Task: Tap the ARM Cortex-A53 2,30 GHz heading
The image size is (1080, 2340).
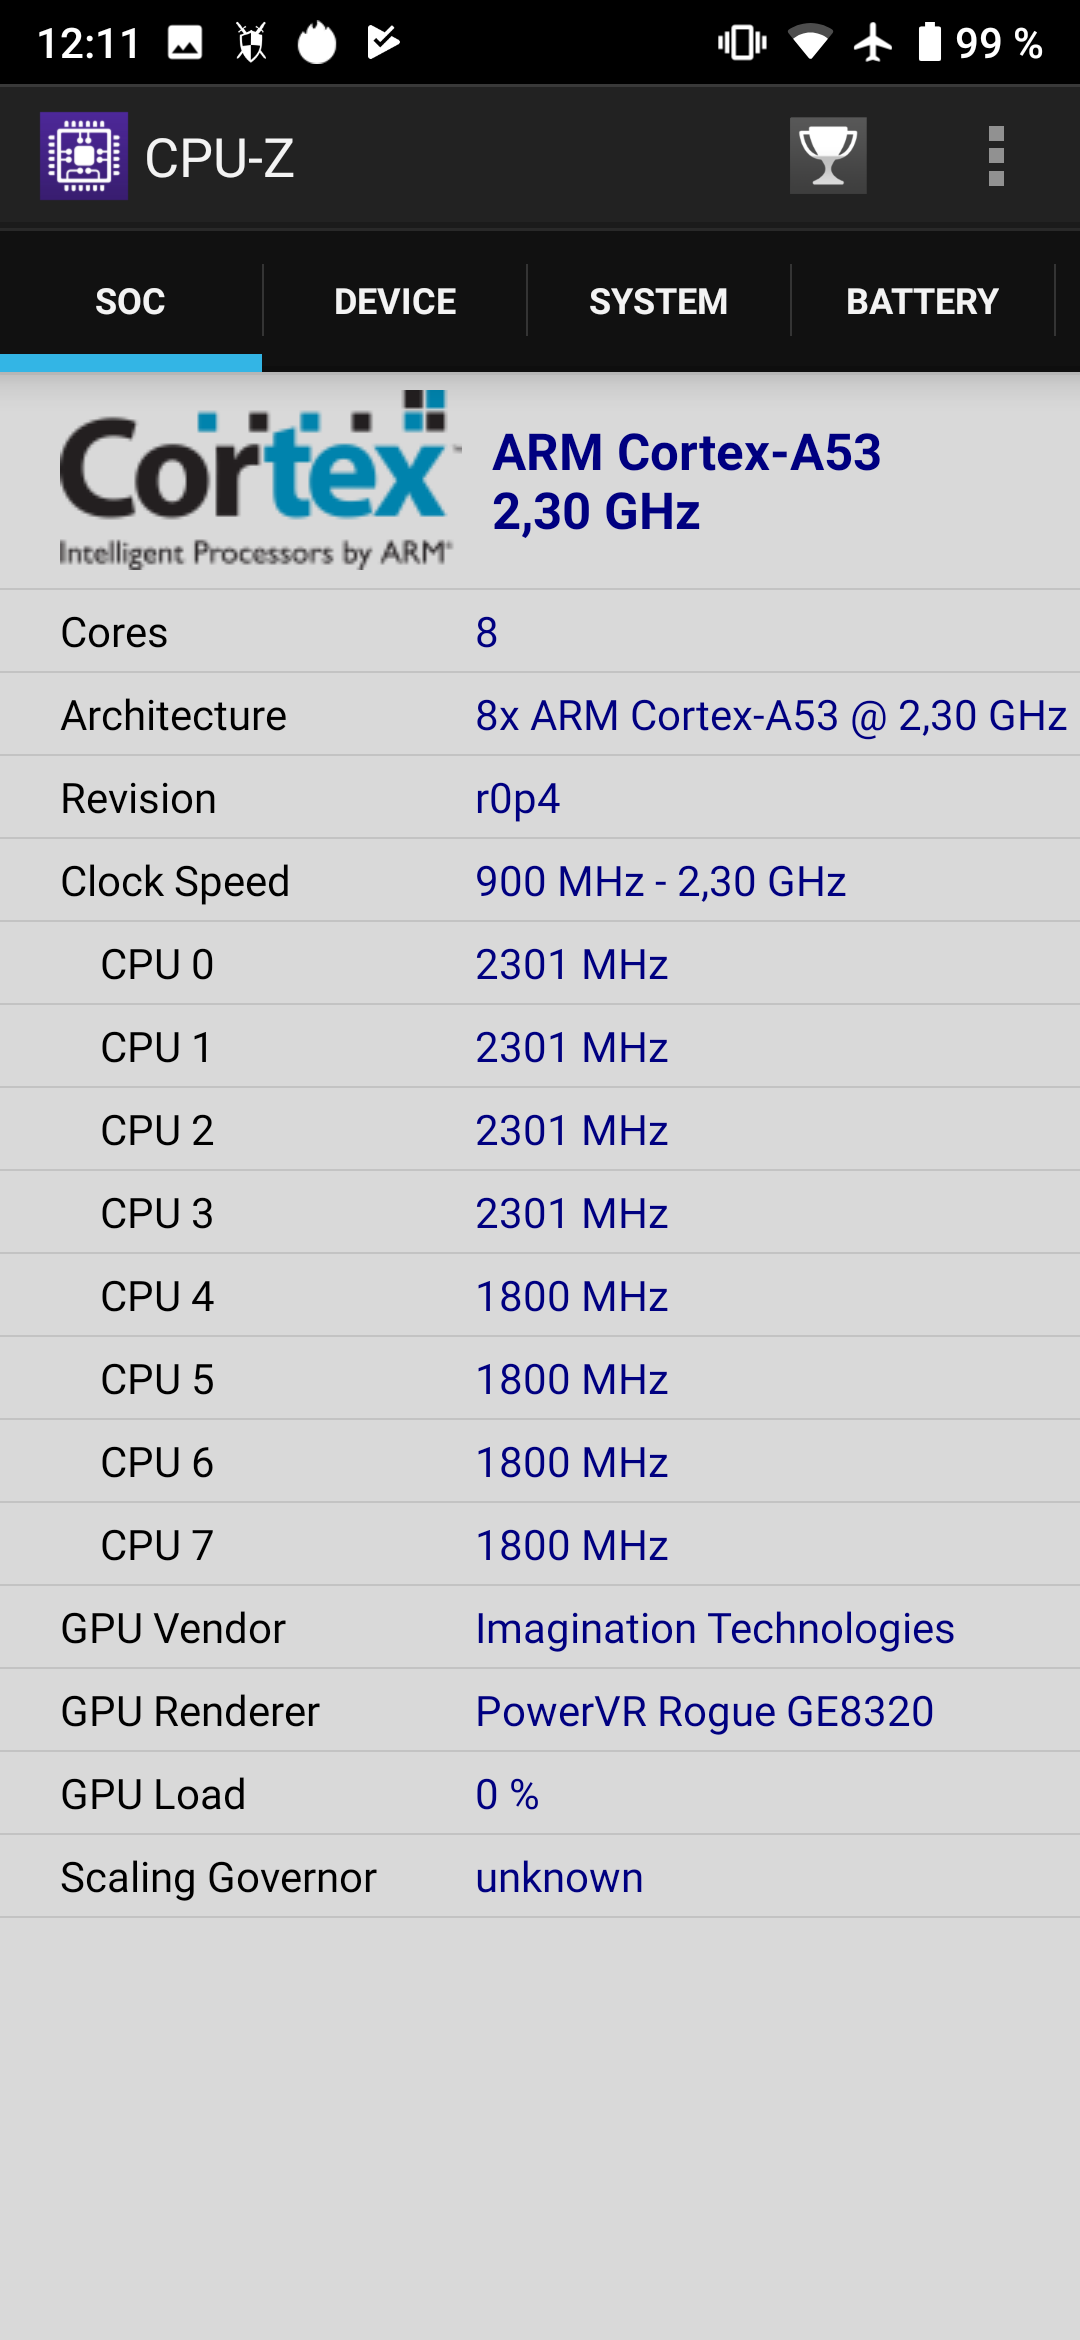Action: click(x=687, y=481)
